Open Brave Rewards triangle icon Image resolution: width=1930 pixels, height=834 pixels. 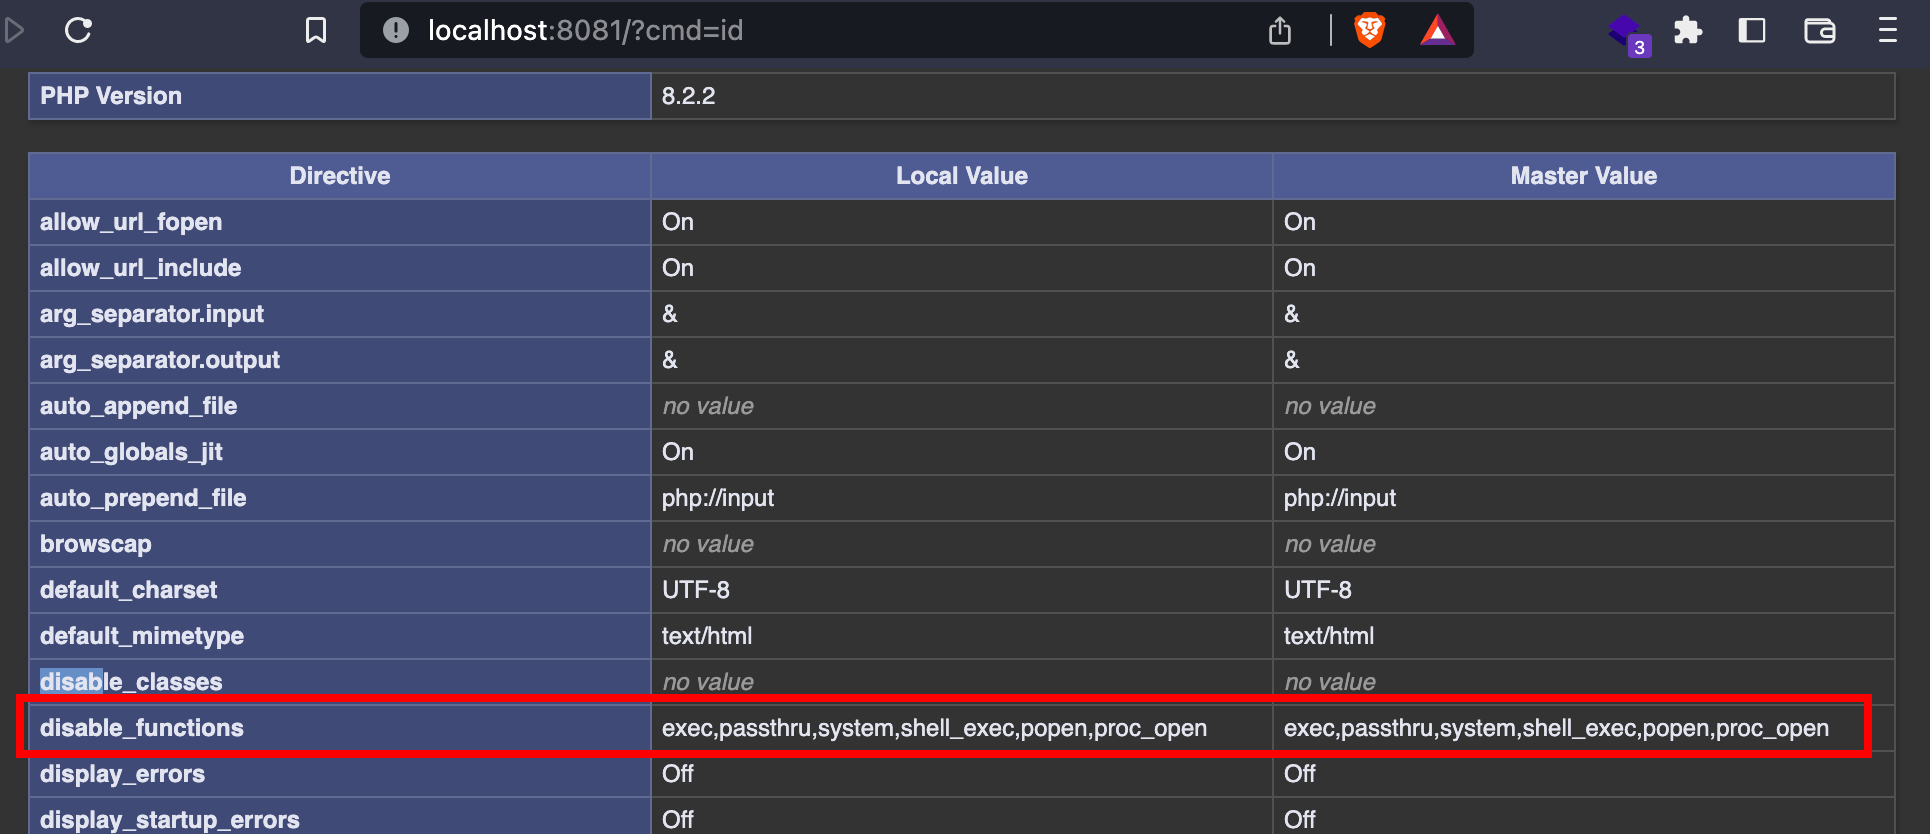pyautogui.click(x=1437, y=30)
